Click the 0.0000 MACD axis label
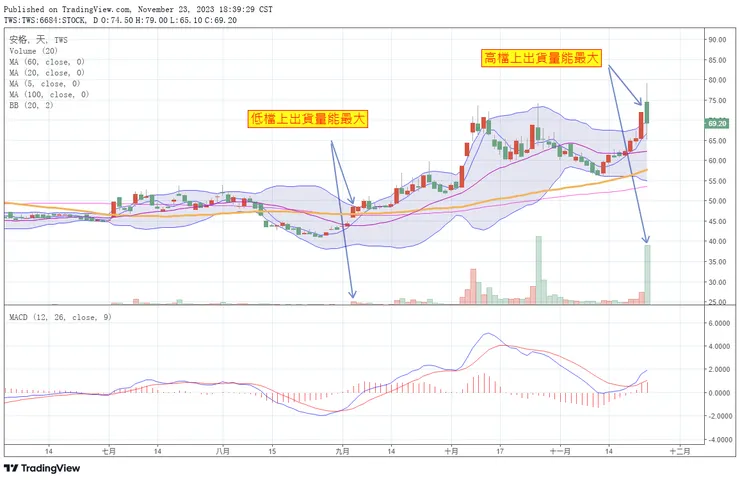 click(719, 393)
